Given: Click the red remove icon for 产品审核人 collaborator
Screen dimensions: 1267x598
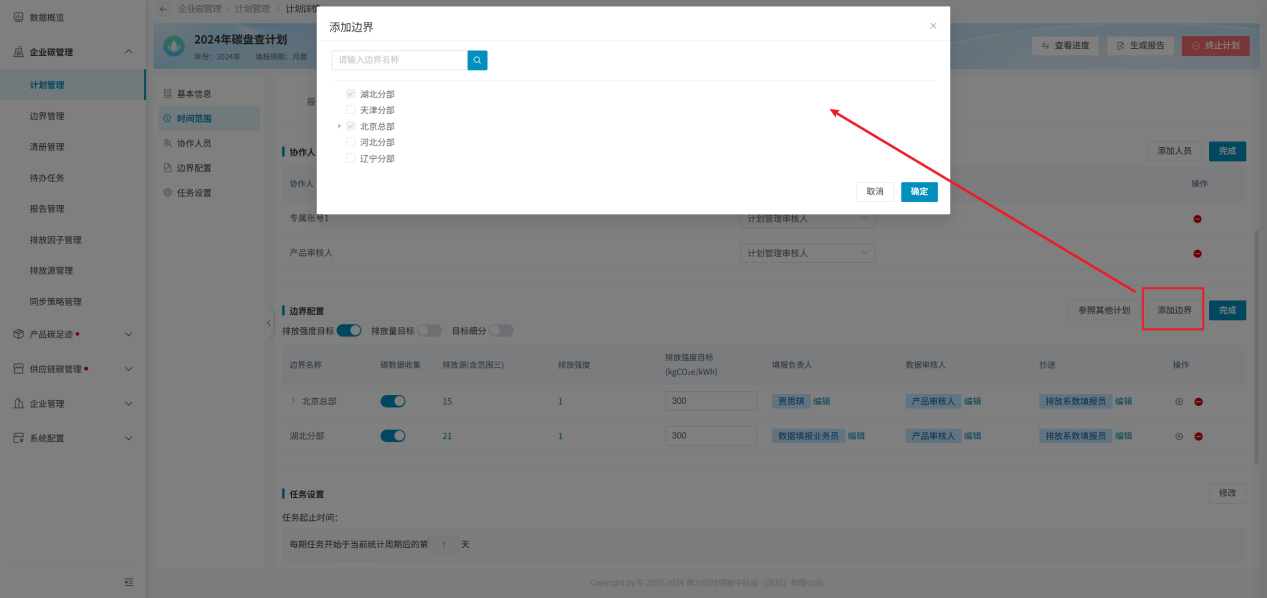Looking at the screenshot, I should (1197, 254).
